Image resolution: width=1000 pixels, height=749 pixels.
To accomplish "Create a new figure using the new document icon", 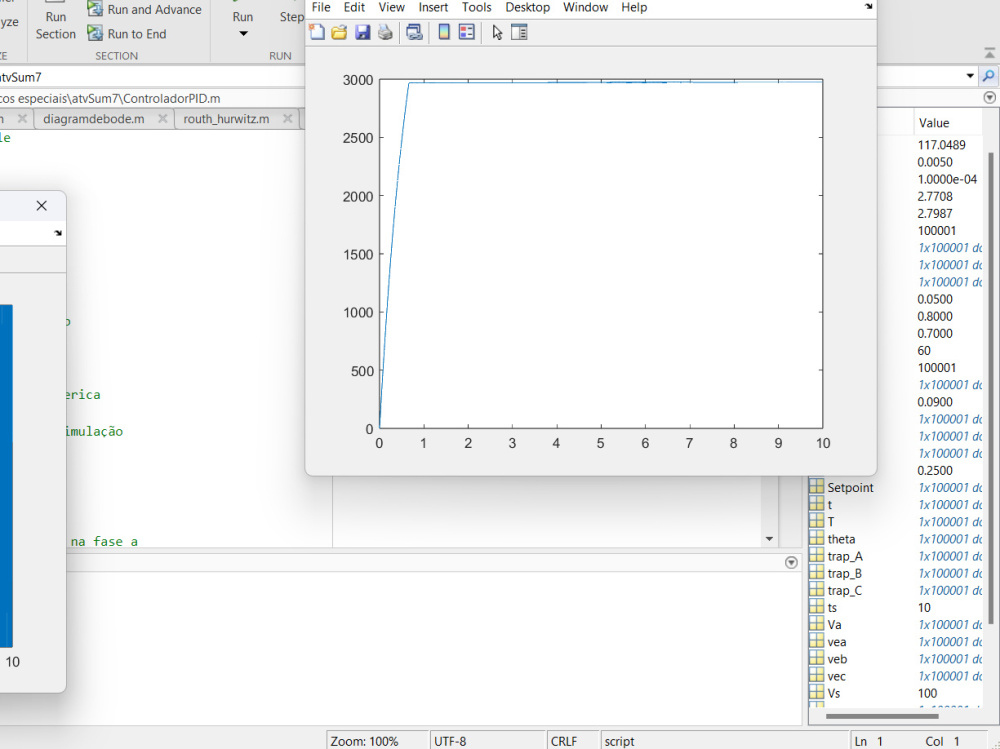I will point(317,32).
